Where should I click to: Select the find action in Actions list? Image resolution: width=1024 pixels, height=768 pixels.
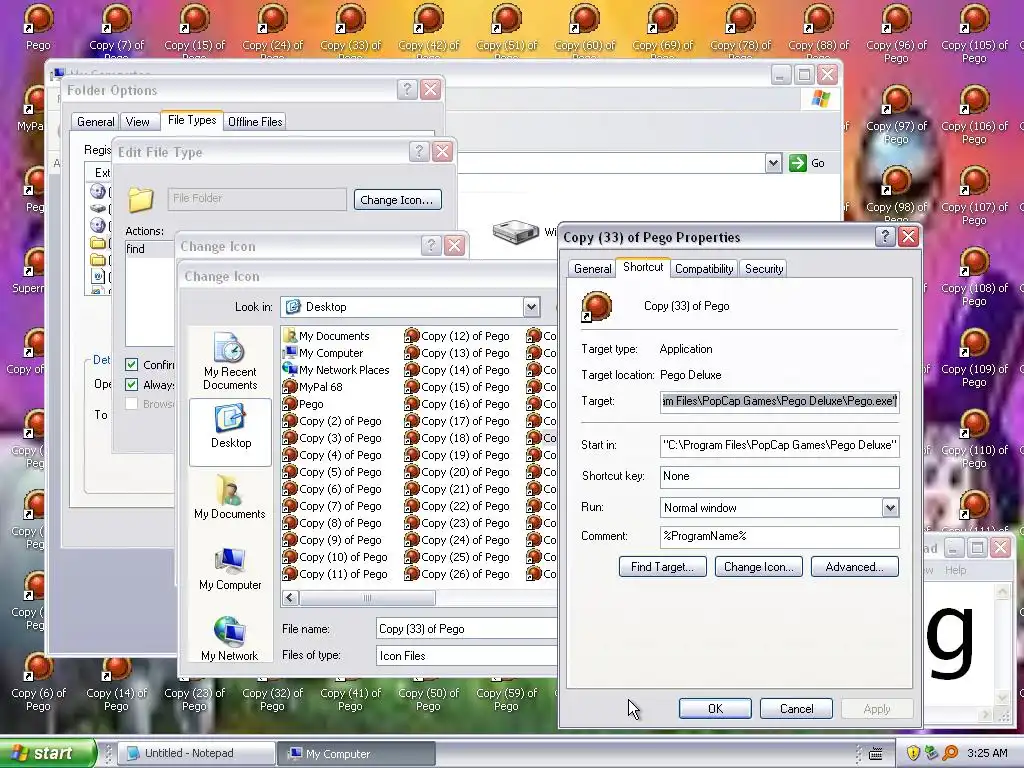(135, 249)
